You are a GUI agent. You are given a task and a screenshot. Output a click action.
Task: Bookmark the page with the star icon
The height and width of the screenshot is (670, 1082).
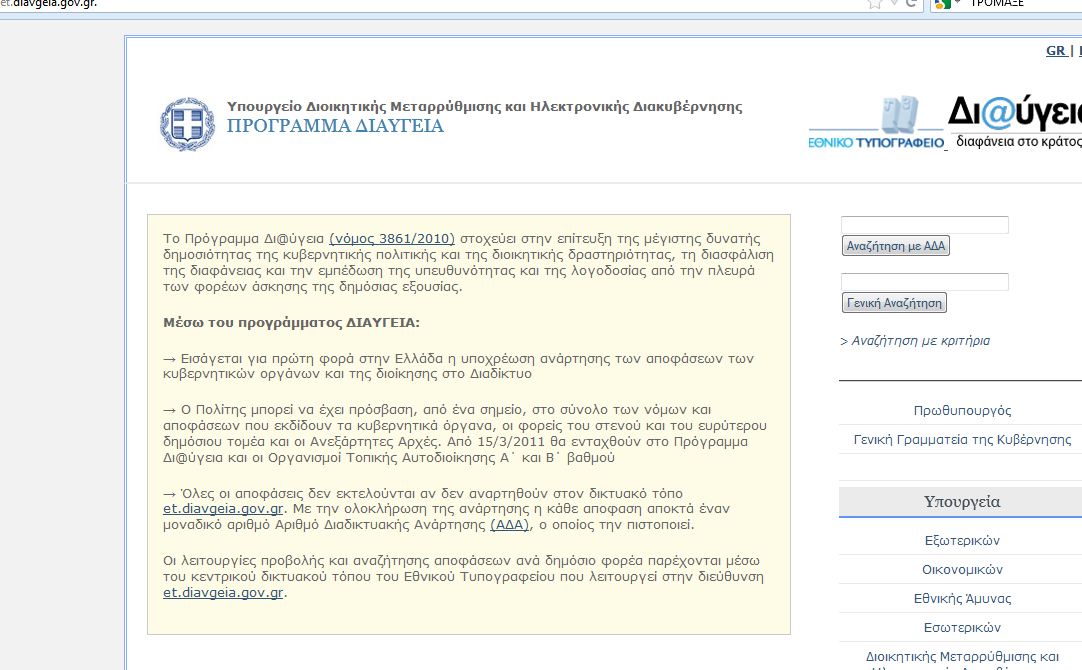[875, 3]
